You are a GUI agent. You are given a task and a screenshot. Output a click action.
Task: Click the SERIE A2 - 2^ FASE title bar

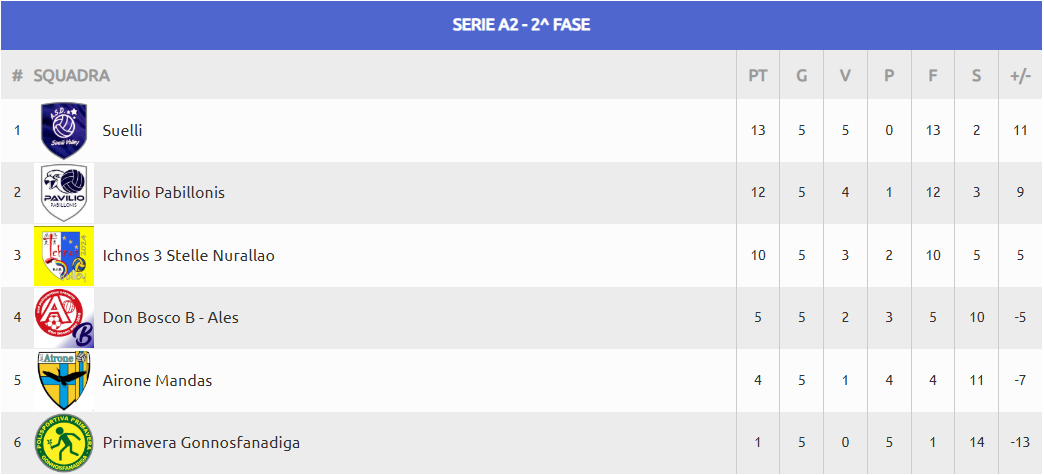pyautogui.click(x=521, y=25)
